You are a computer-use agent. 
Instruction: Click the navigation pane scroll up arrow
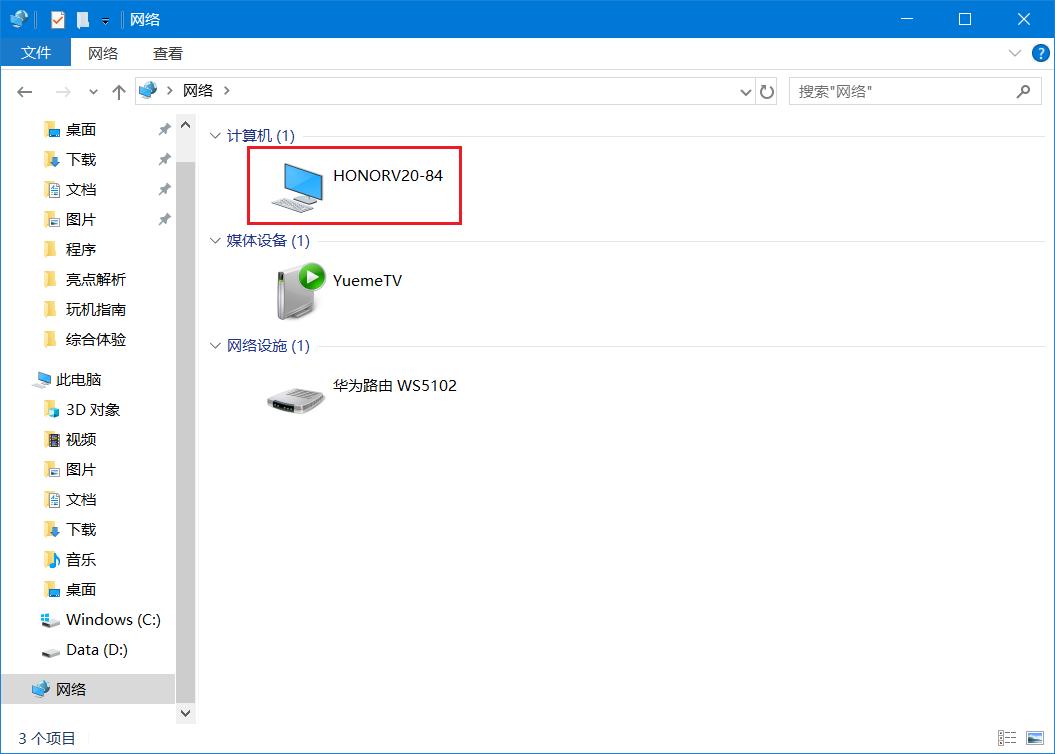pyautogui.click(x=186, y=125)
